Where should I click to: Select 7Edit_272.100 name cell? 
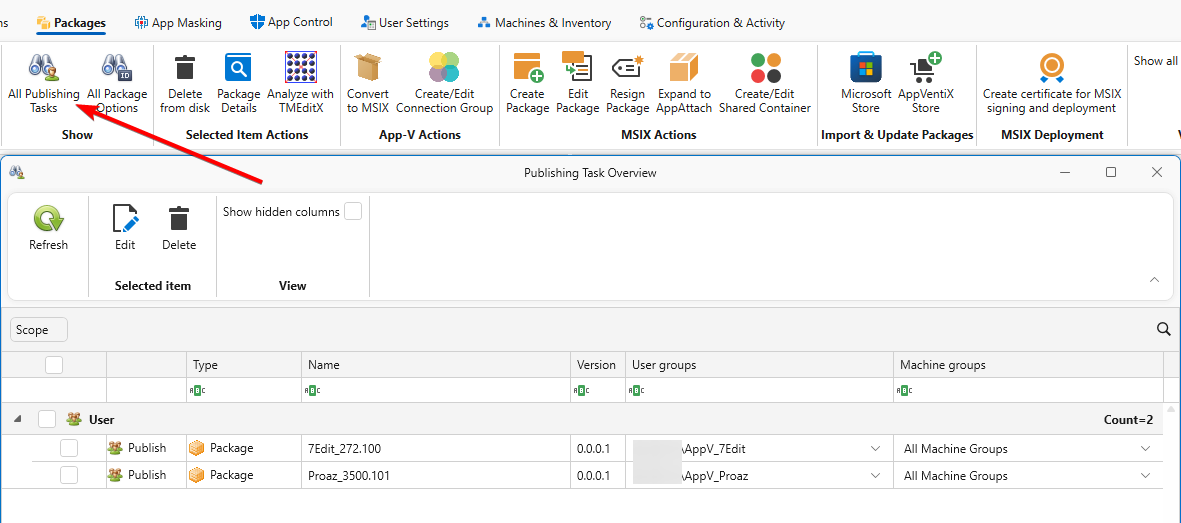[x=436, y=448]
